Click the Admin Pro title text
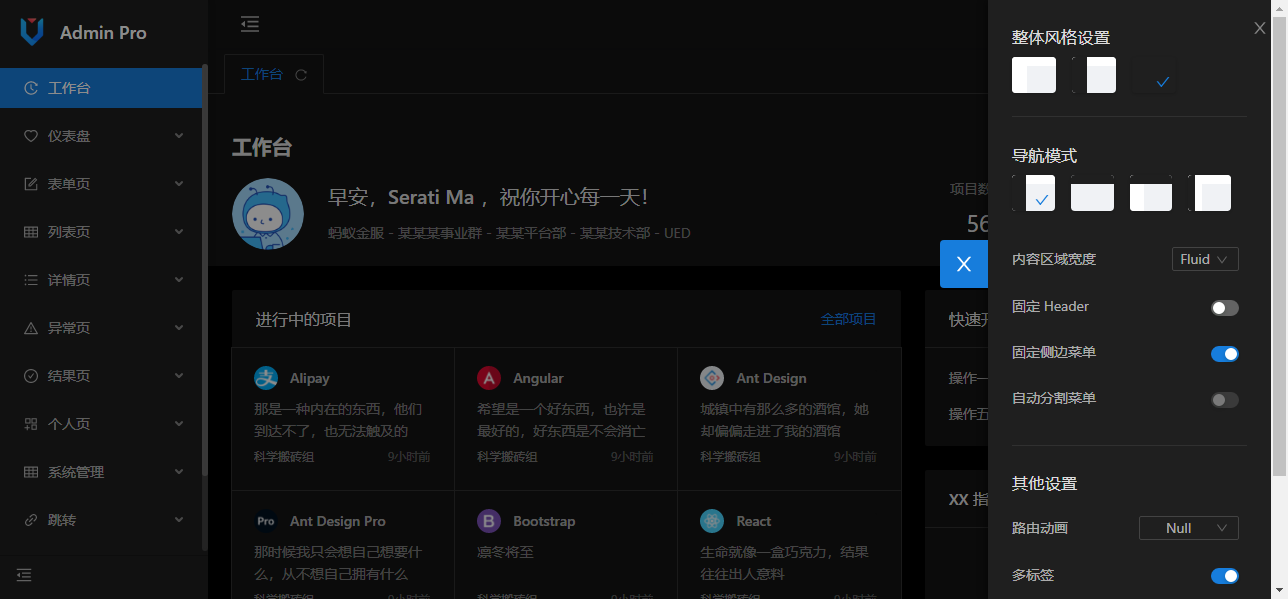 [x=103, y=33]
